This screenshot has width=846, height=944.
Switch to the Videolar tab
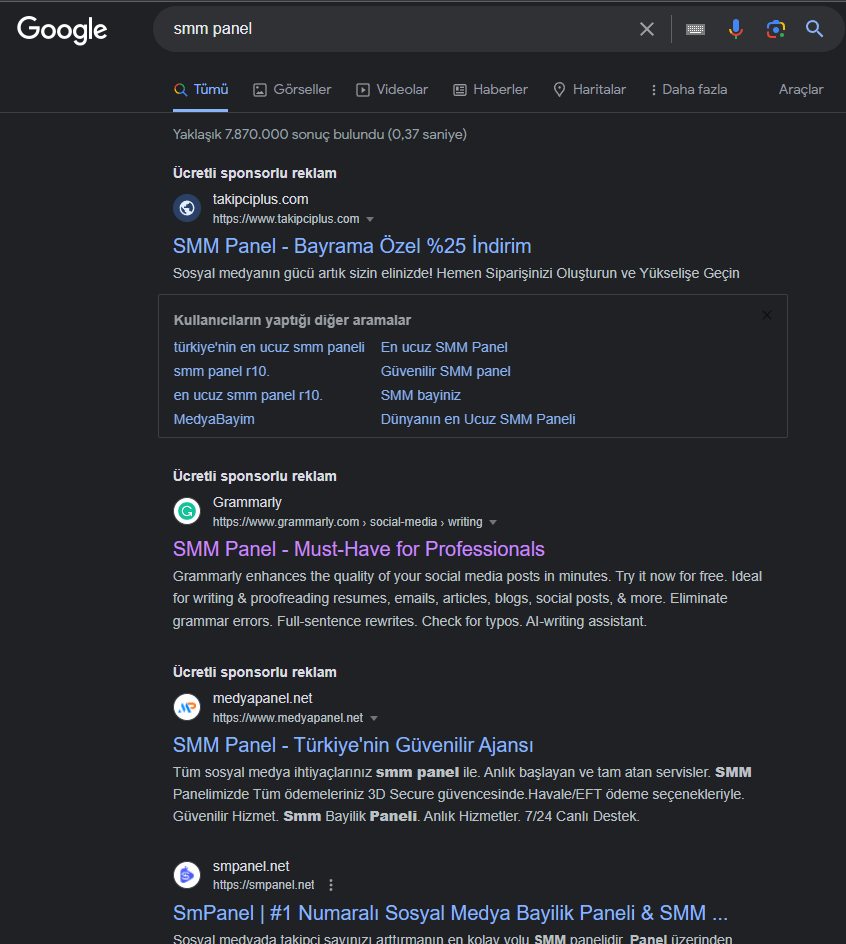[392, 90]
